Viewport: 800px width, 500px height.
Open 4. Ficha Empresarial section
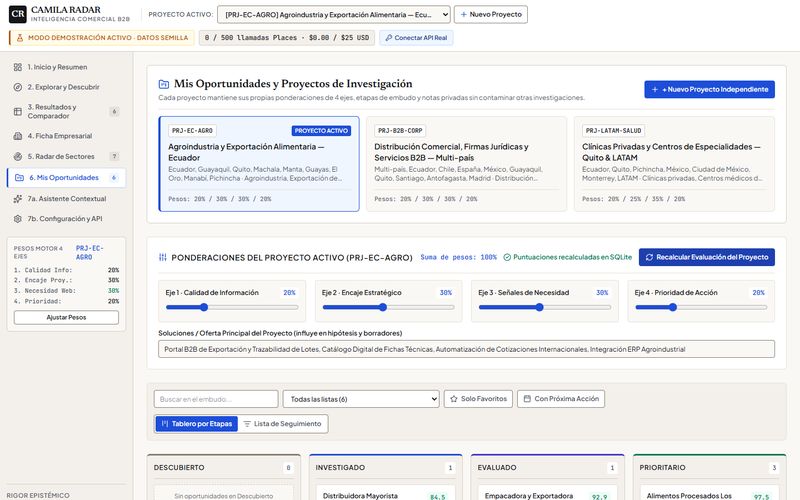tap(66, 136)
